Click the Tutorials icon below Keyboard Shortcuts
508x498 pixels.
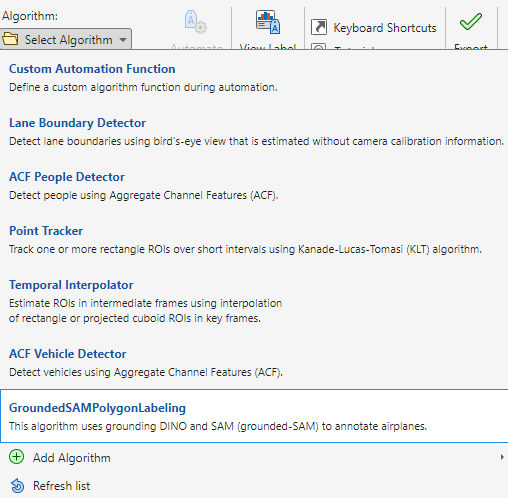pos(319,47)
